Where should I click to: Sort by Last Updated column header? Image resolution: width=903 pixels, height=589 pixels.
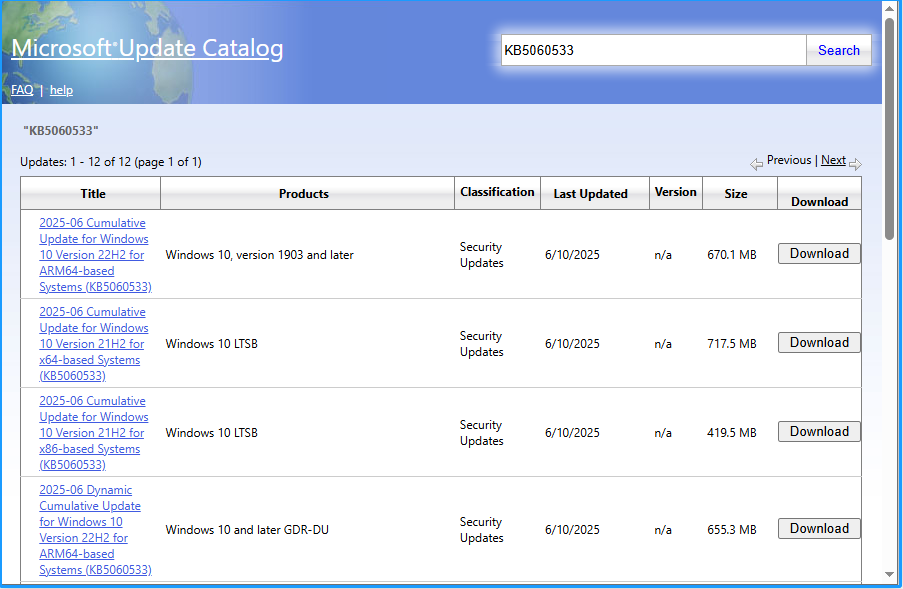click(x=590, y=193)
